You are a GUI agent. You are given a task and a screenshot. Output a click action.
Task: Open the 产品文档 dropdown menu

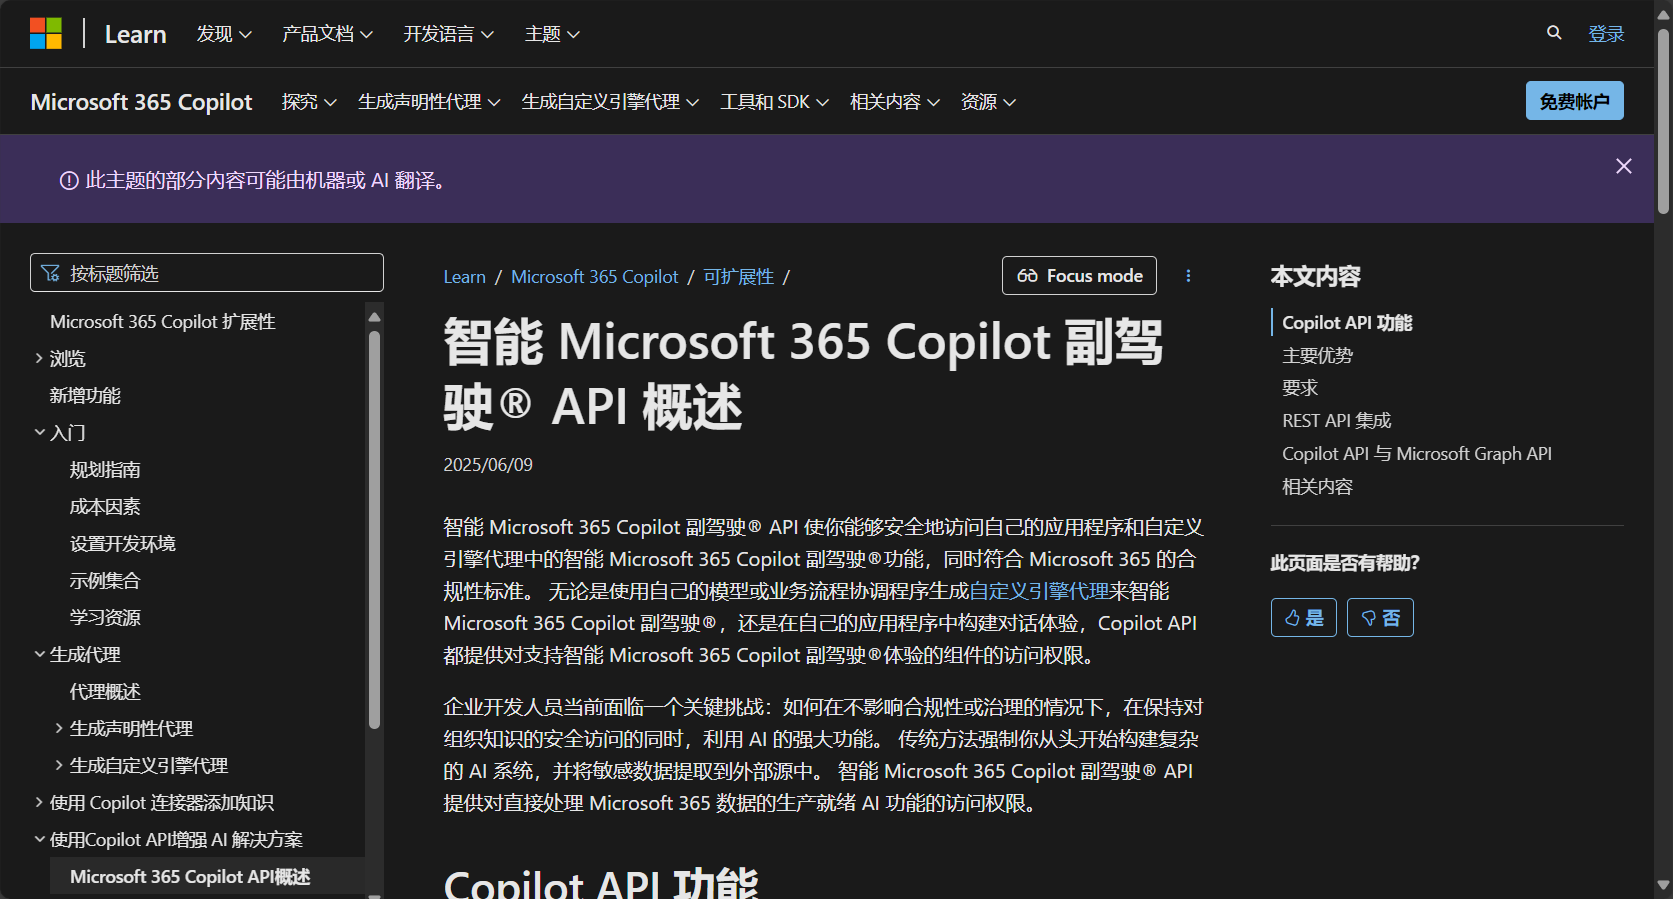(x=327, y=34)
